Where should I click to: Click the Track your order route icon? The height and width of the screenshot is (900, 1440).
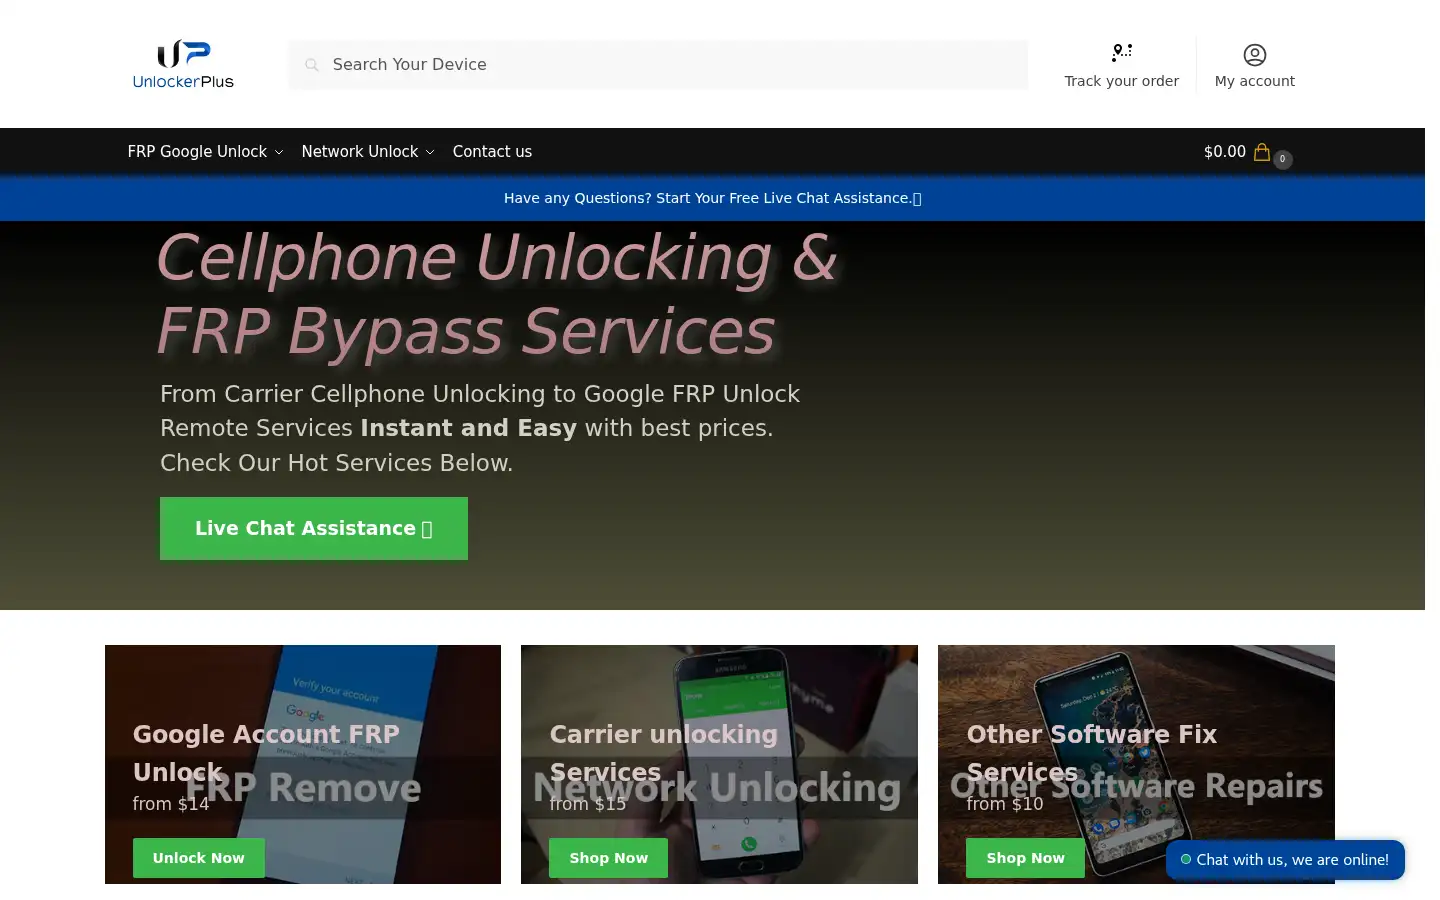coord(1121,52)
